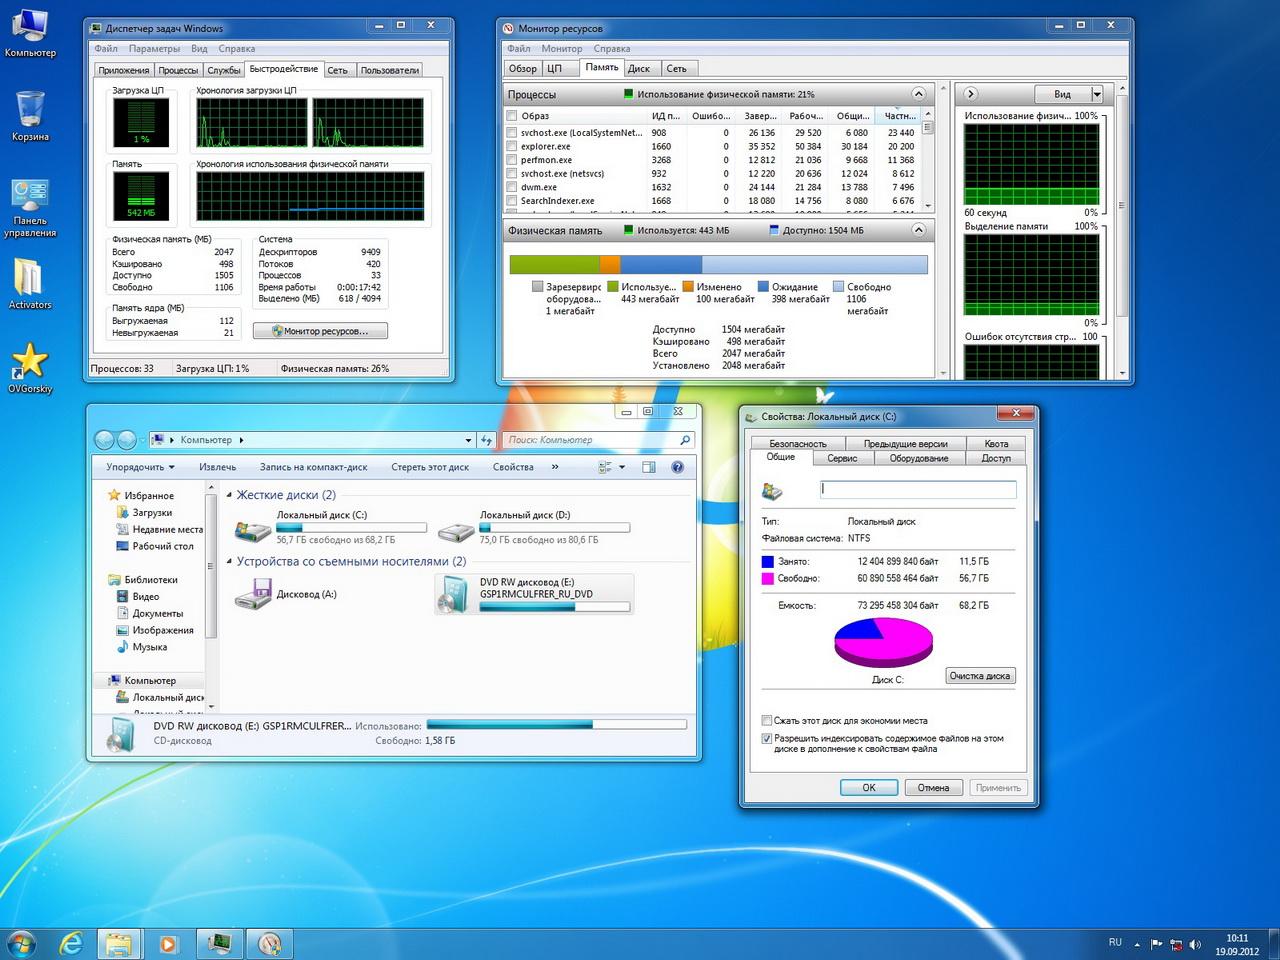Click Стереть этот диск toolbar button
Image resolution: width=1280 pixels, height=960 pixels.
pyautogui.click(x=430, y=467)
